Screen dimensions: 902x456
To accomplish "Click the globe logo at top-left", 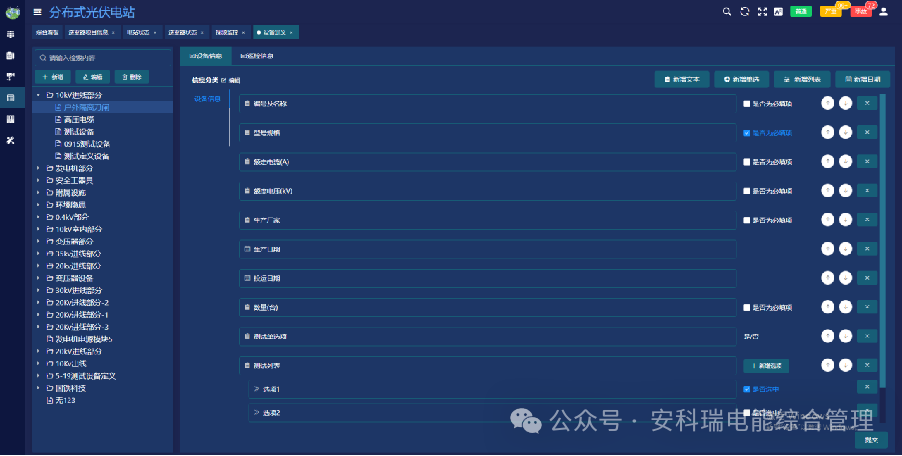I will [x=12, y=12].
